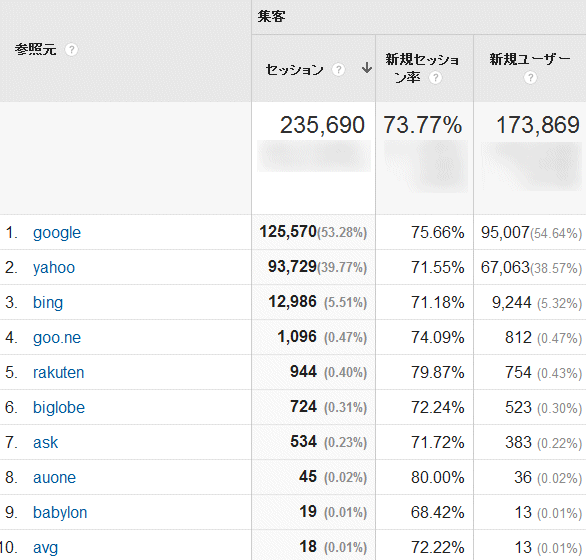Open help icon next to セッション header
The width and height of the screenshot is (586, 560).
(x=338, y=70)
